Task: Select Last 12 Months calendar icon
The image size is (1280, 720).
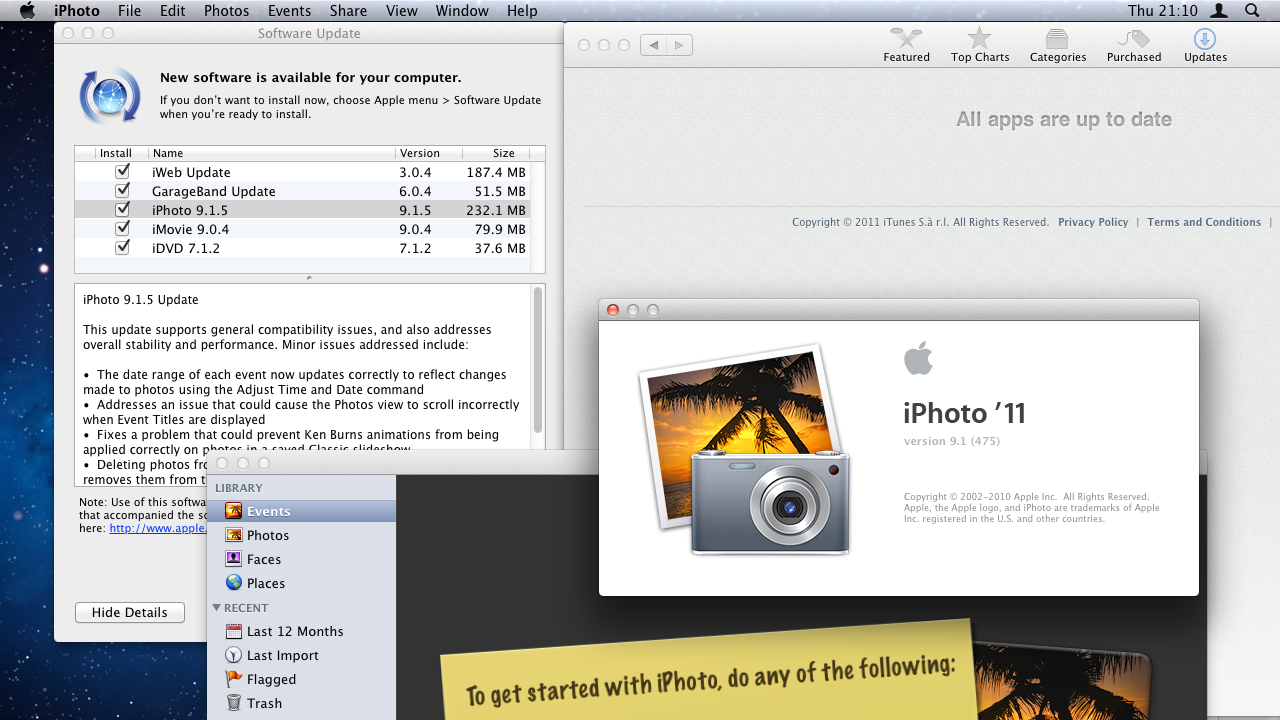Action: pyautogui.click(x=233, y=631)
